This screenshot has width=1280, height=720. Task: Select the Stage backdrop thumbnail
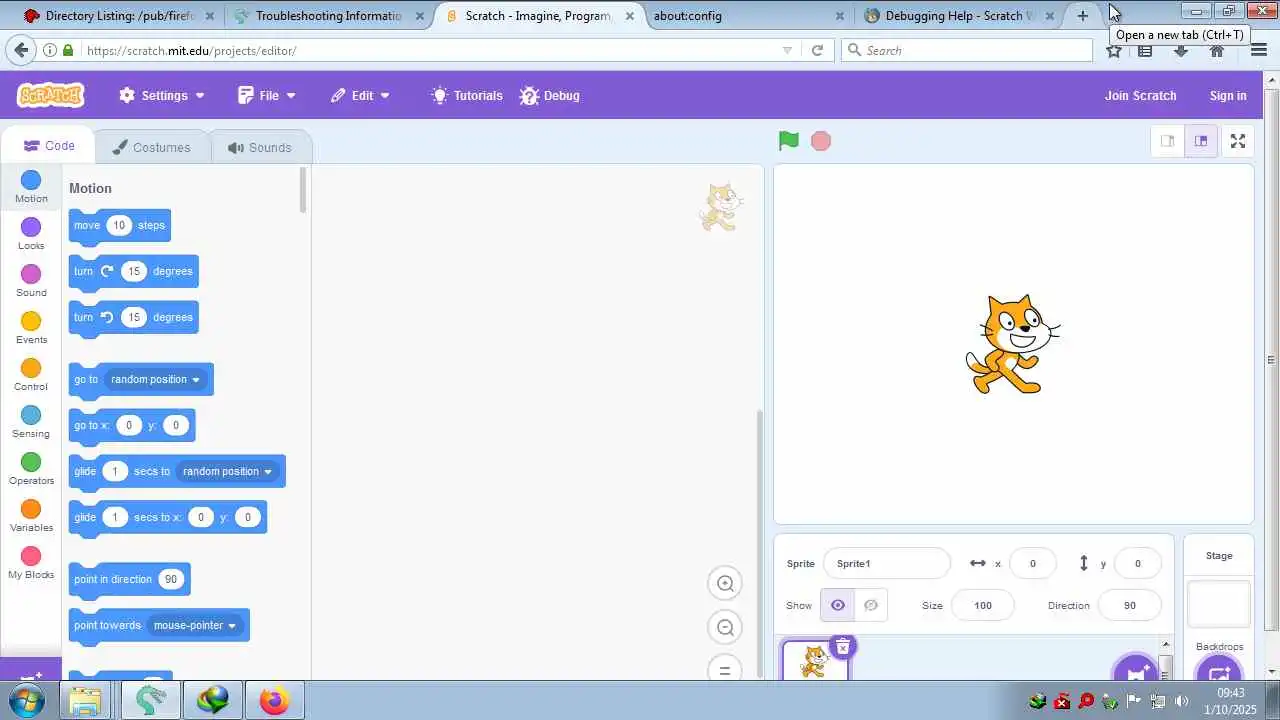1219,604
